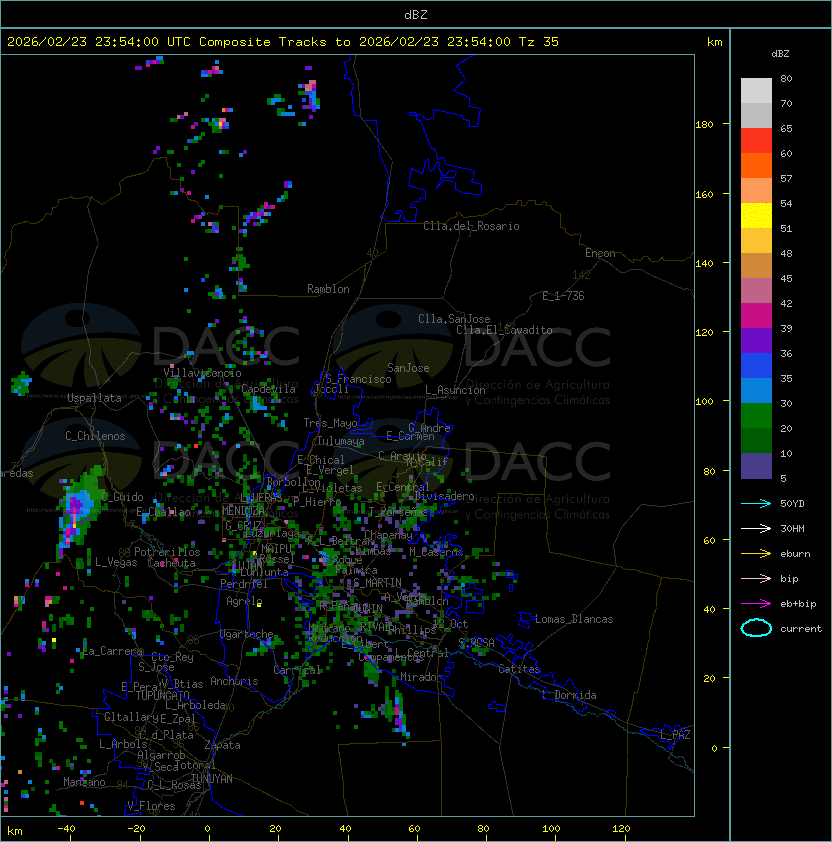Click the 'Catitas' map label
Viewport: 832px width, 842px height.
[519, 669]
